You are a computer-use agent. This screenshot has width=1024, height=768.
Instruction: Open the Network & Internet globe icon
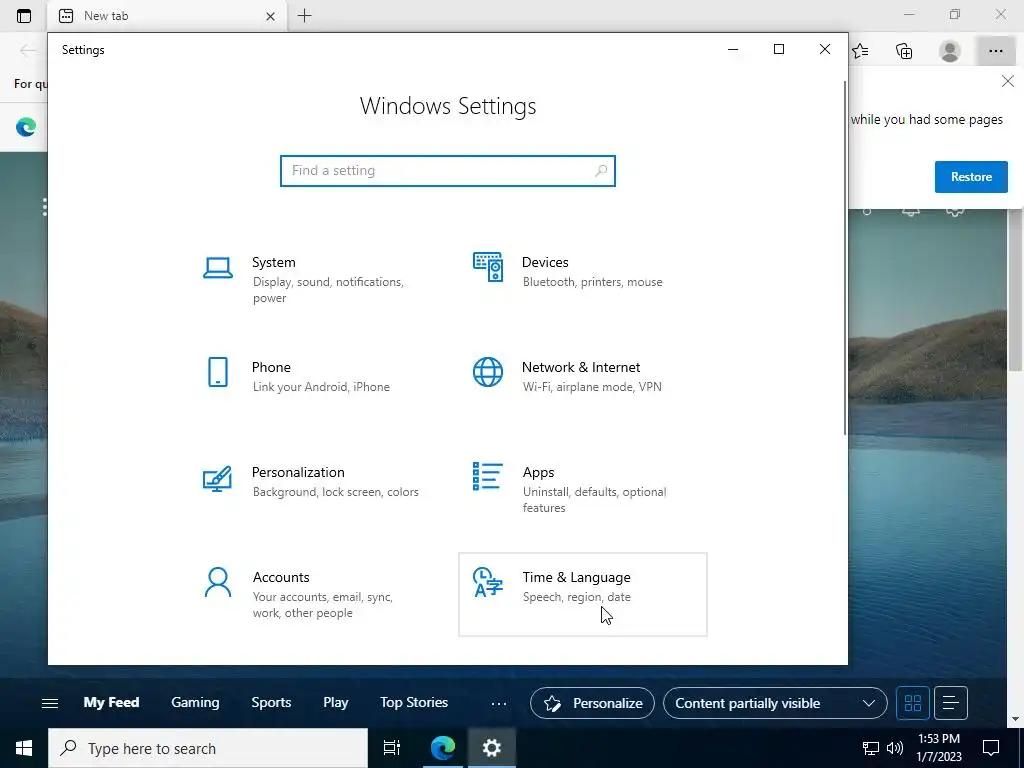coord(488,372)
